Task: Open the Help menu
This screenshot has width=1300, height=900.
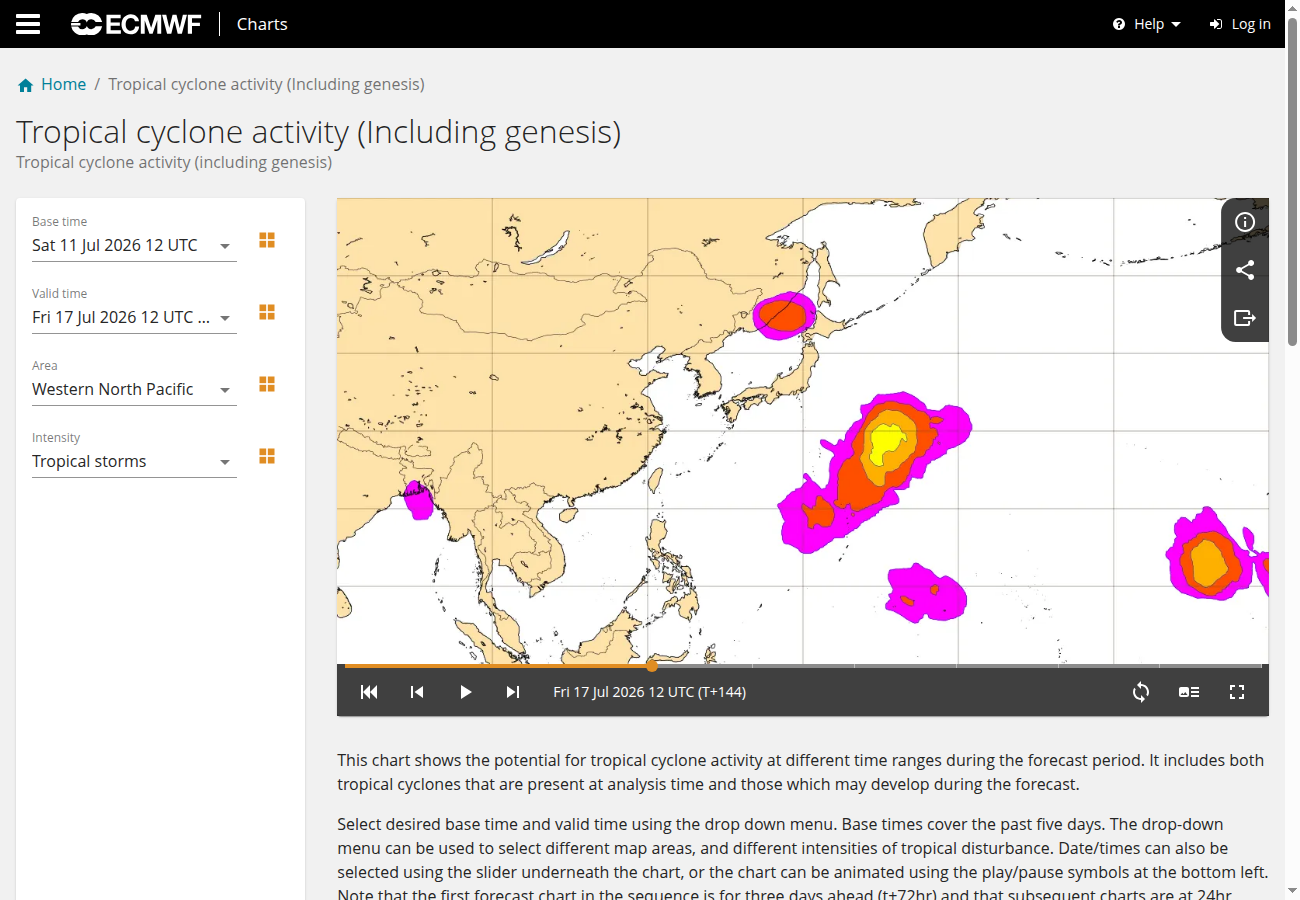Action: 1147,24
